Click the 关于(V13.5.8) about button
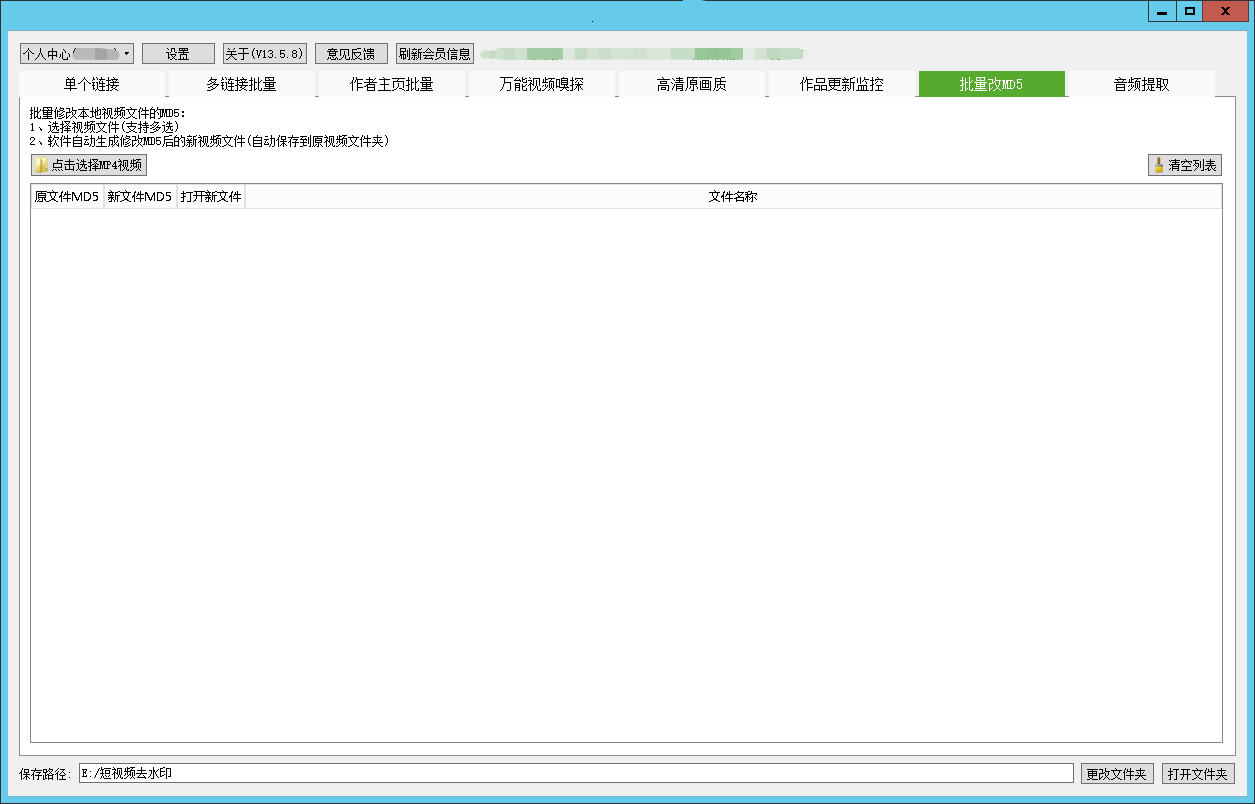This screenshot has width=1255, height=804. [264, 54]
